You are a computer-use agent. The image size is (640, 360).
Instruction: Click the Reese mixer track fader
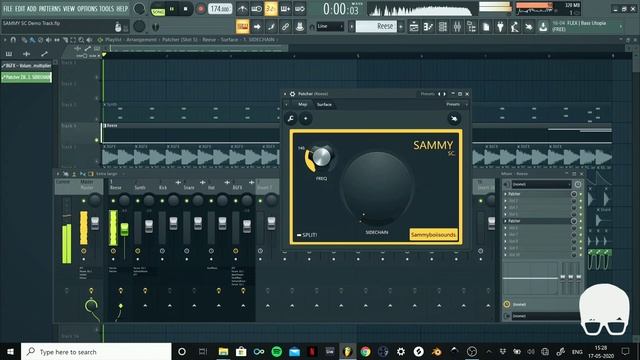pos(124,229)
